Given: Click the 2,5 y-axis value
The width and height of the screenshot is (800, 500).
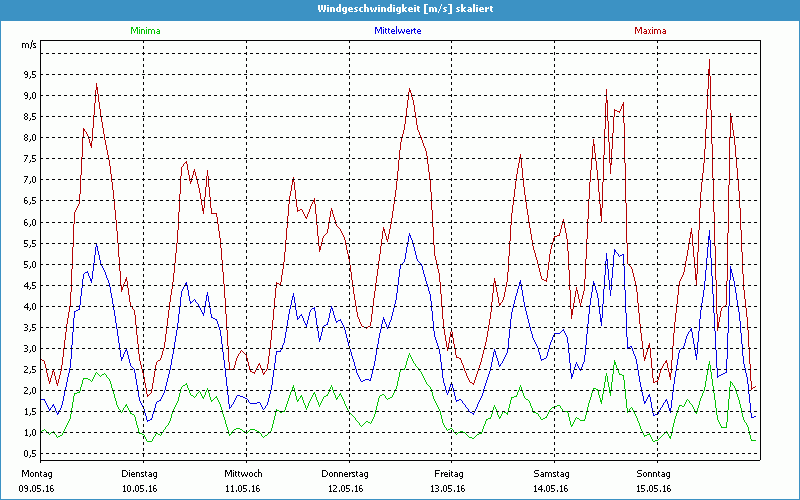Looking at the screenshot, I should coord(30,369).
